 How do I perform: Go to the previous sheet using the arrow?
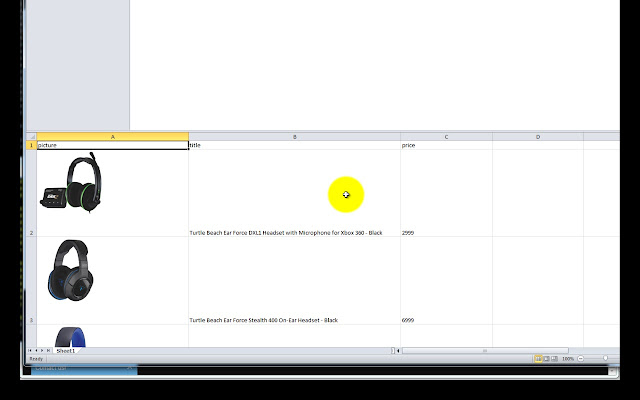click(x=36, y=351)
